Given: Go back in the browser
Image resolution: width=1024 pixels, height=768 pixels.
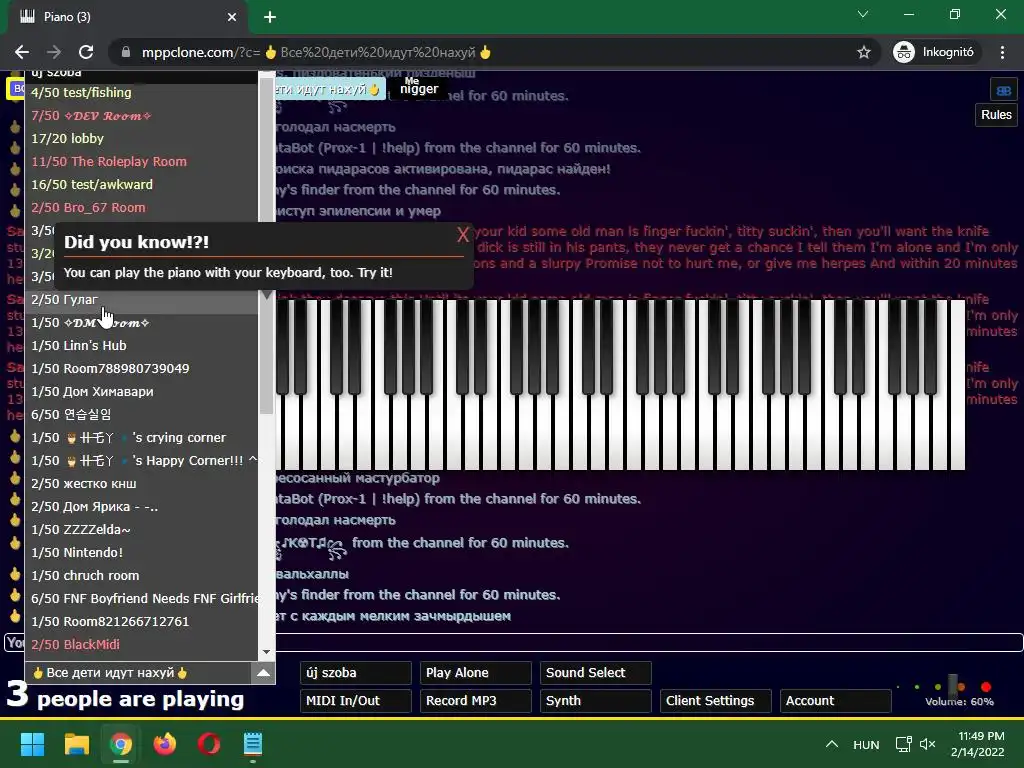Looking at the screenshot, I should click(22, 52).
